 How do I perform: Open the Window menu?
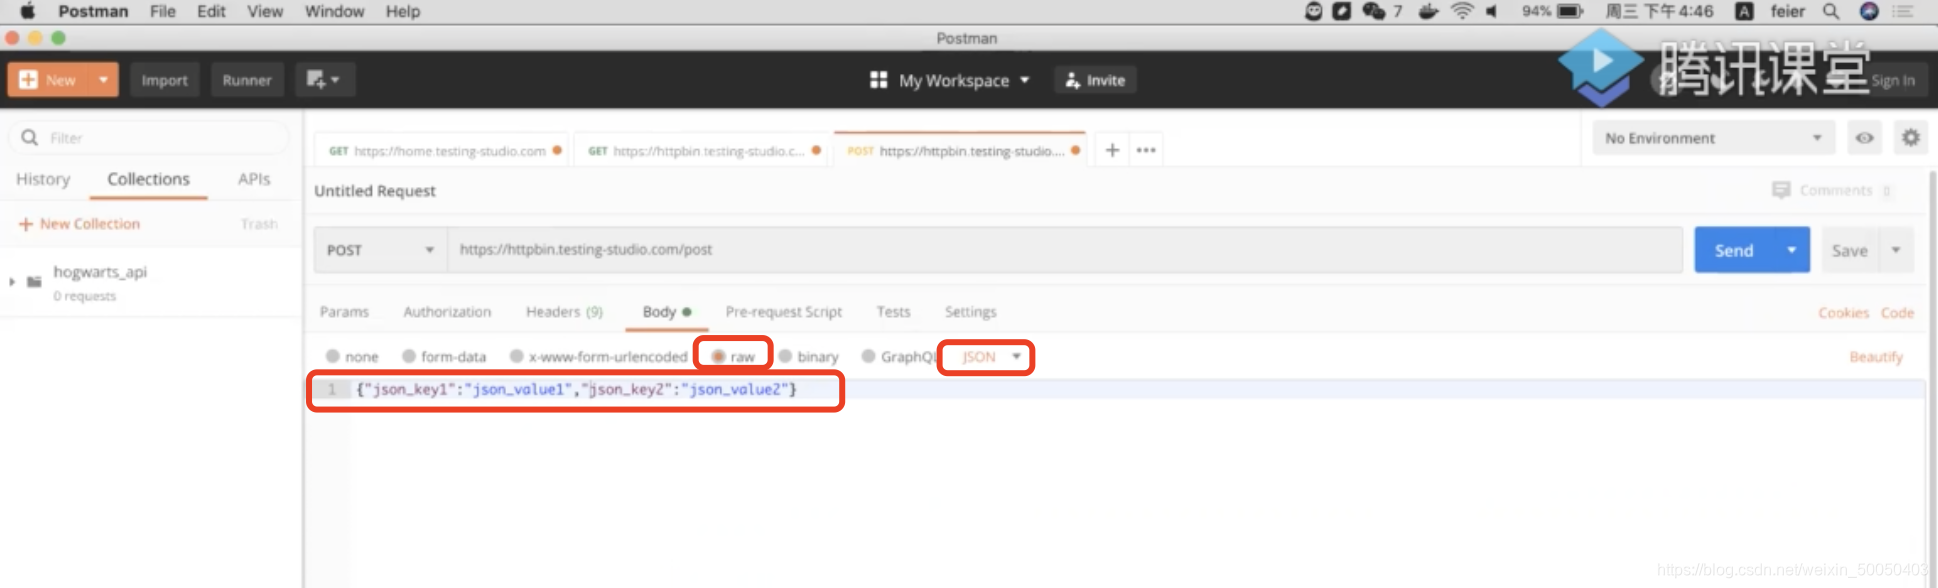coord(334,11)
